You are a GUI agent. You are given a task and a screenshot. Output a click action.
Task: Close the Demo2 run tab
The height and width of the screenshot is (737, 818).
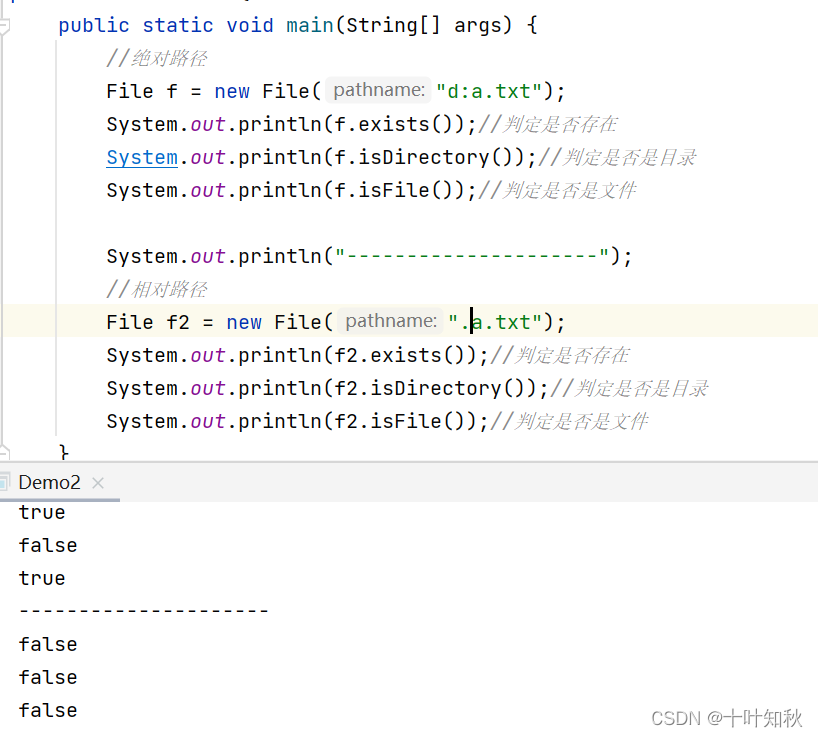[98, 483]
